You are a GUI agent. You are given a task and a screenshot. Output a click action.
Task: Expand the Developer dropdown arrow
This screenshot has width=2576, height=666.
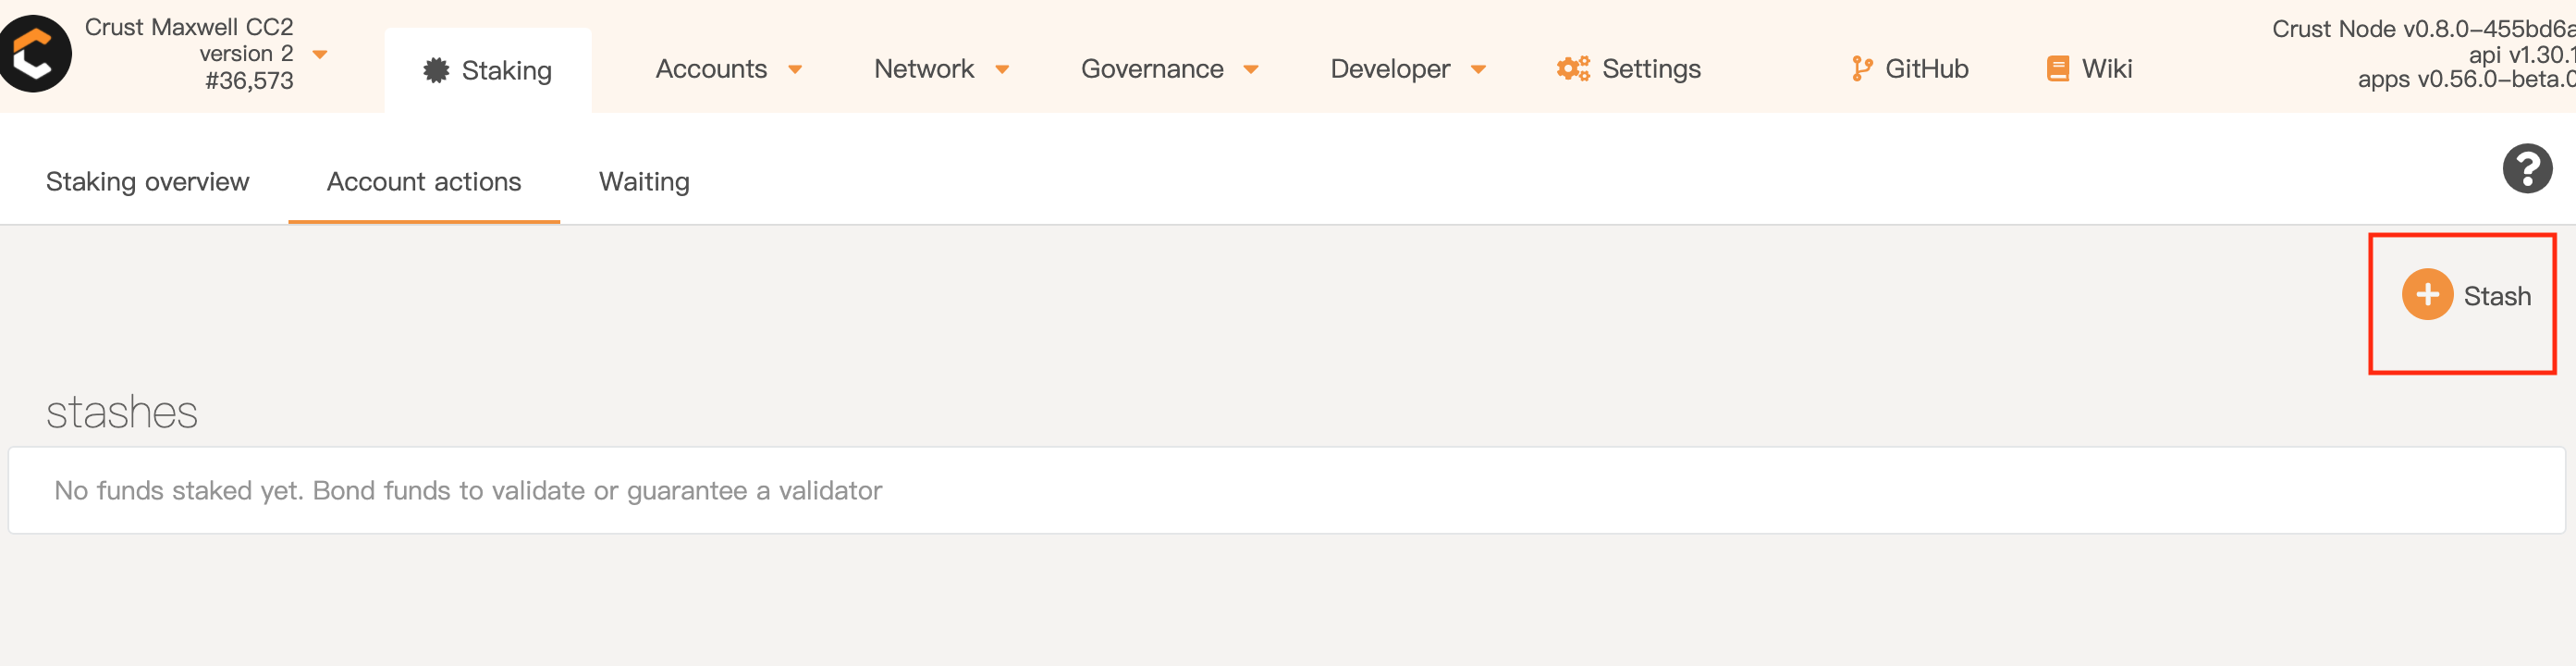[1478, 70]
